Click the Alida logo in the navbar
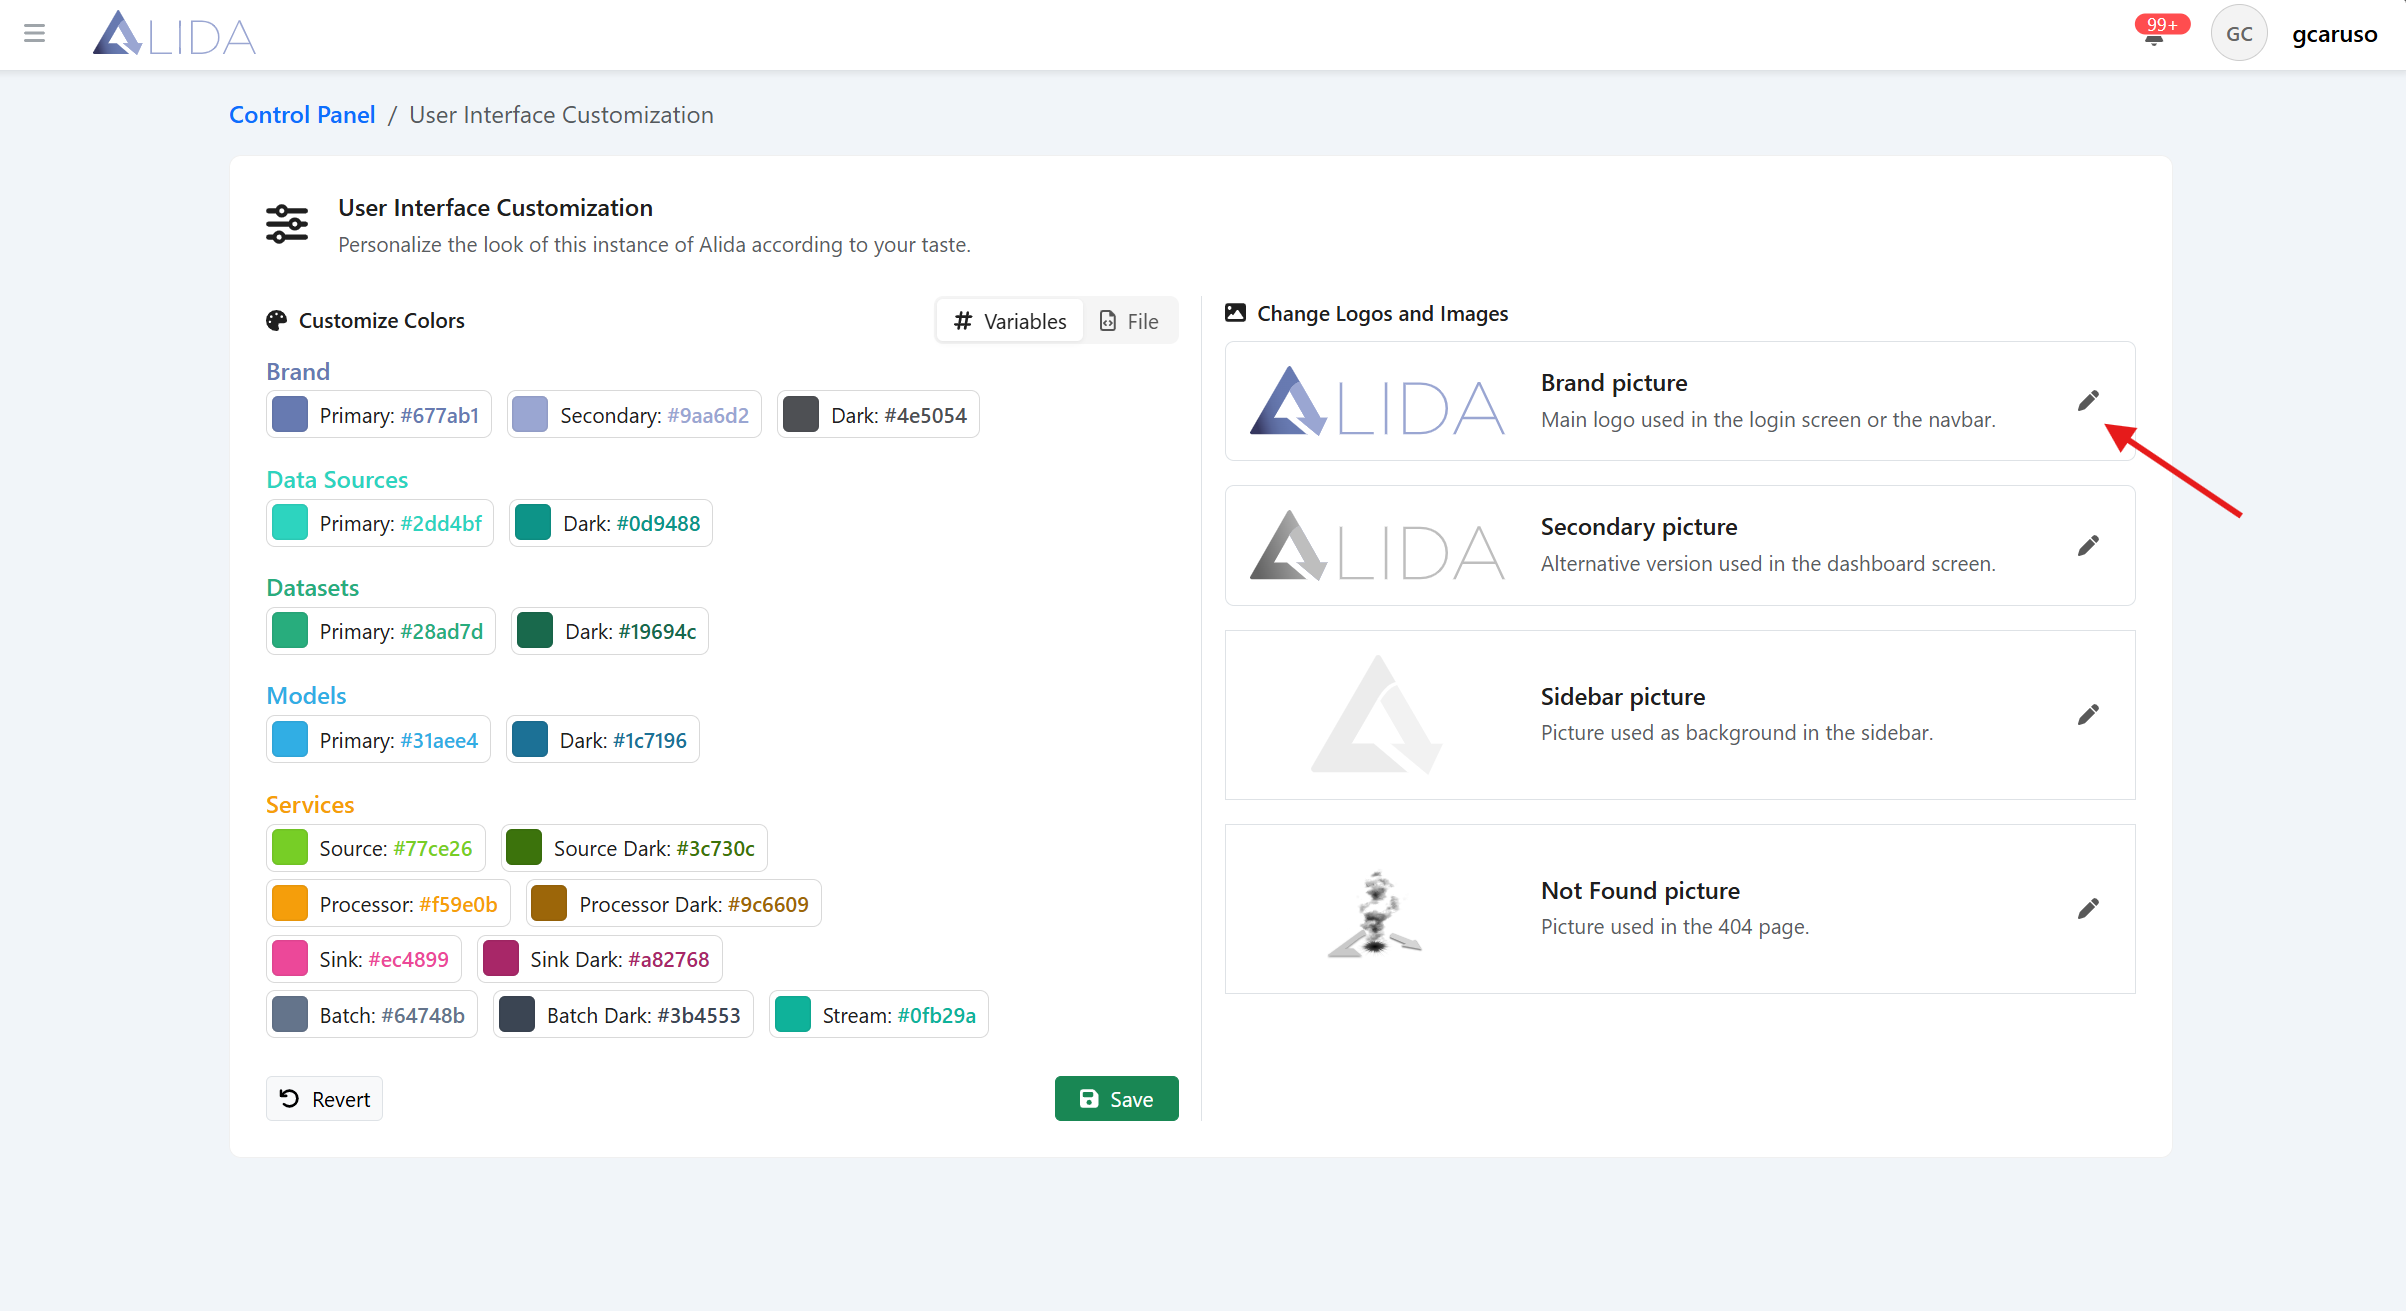Viewport: 2406px width, 1311px height. tap(174, 34)
